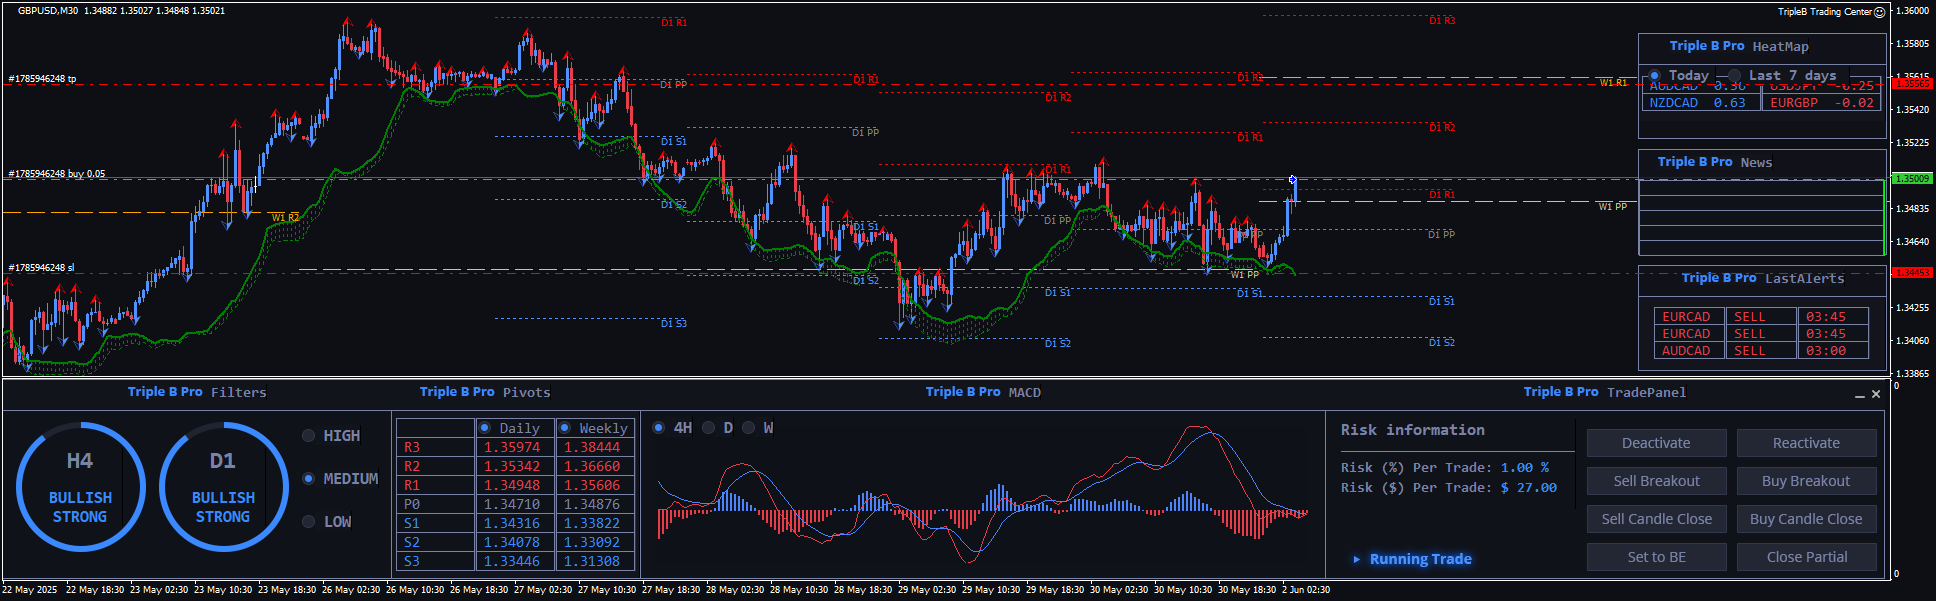Click the D1 bullish strength gauge

coord(223,487)
